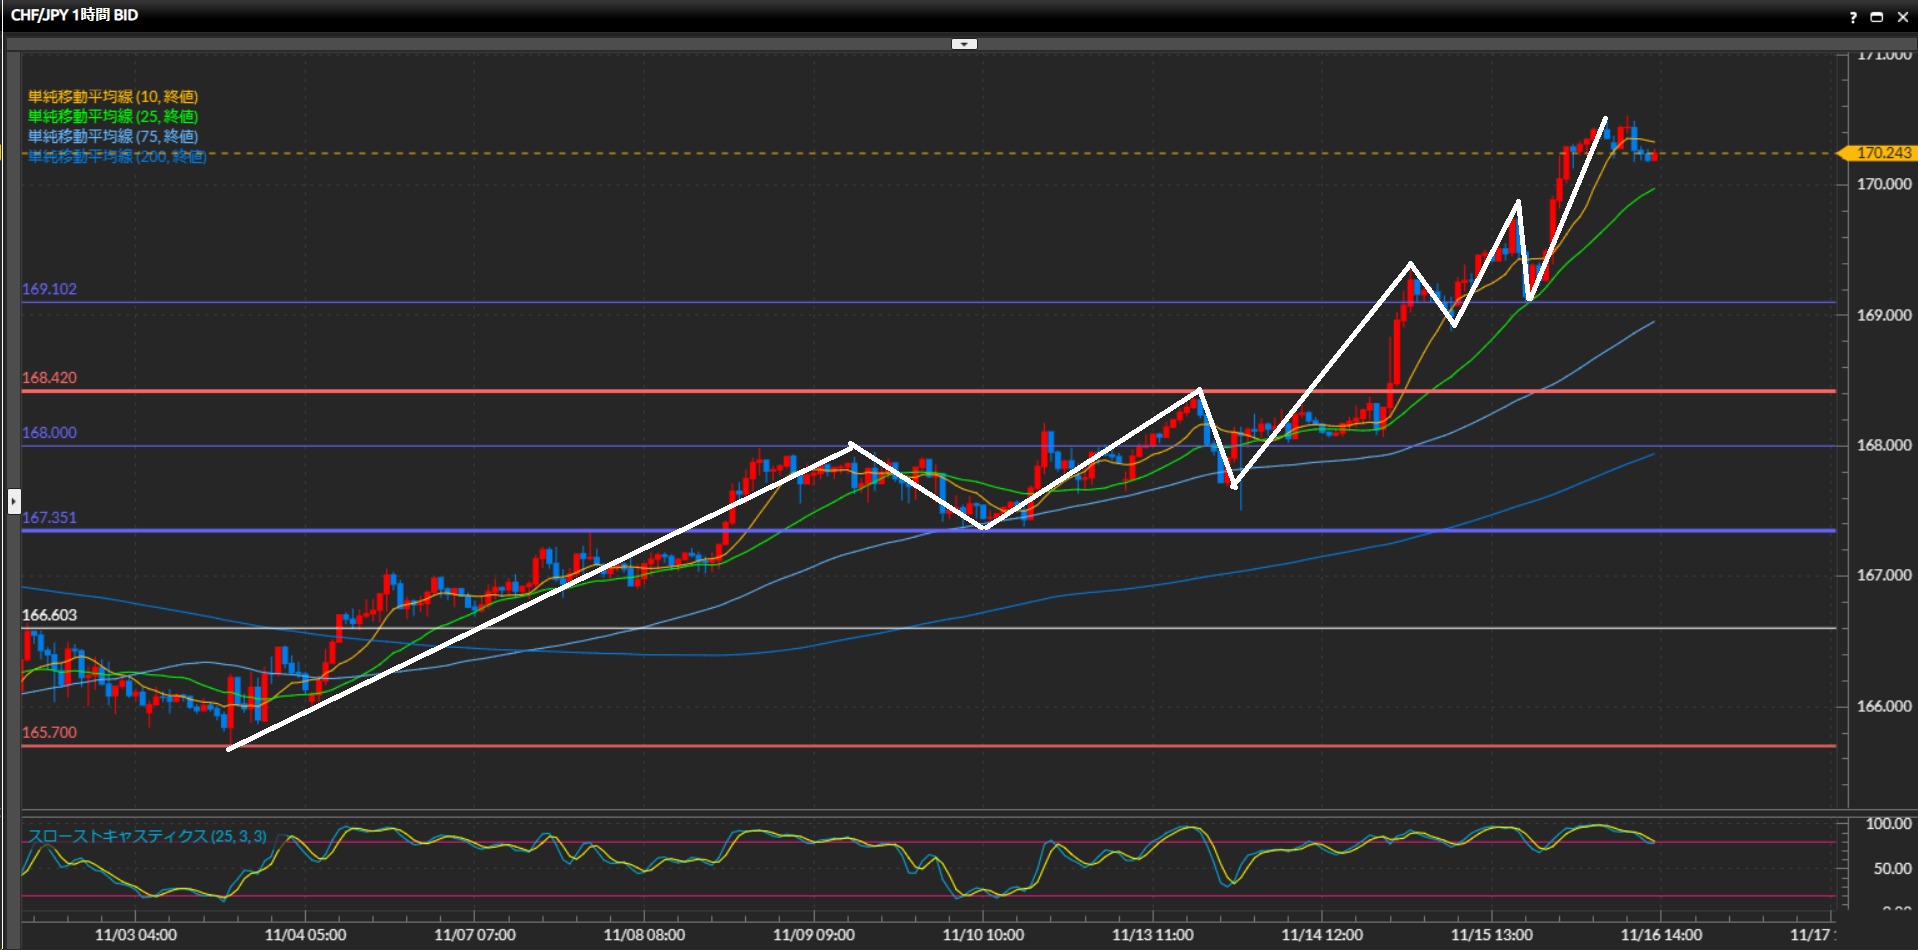Click the 75-period moving average label

point(113,136)
